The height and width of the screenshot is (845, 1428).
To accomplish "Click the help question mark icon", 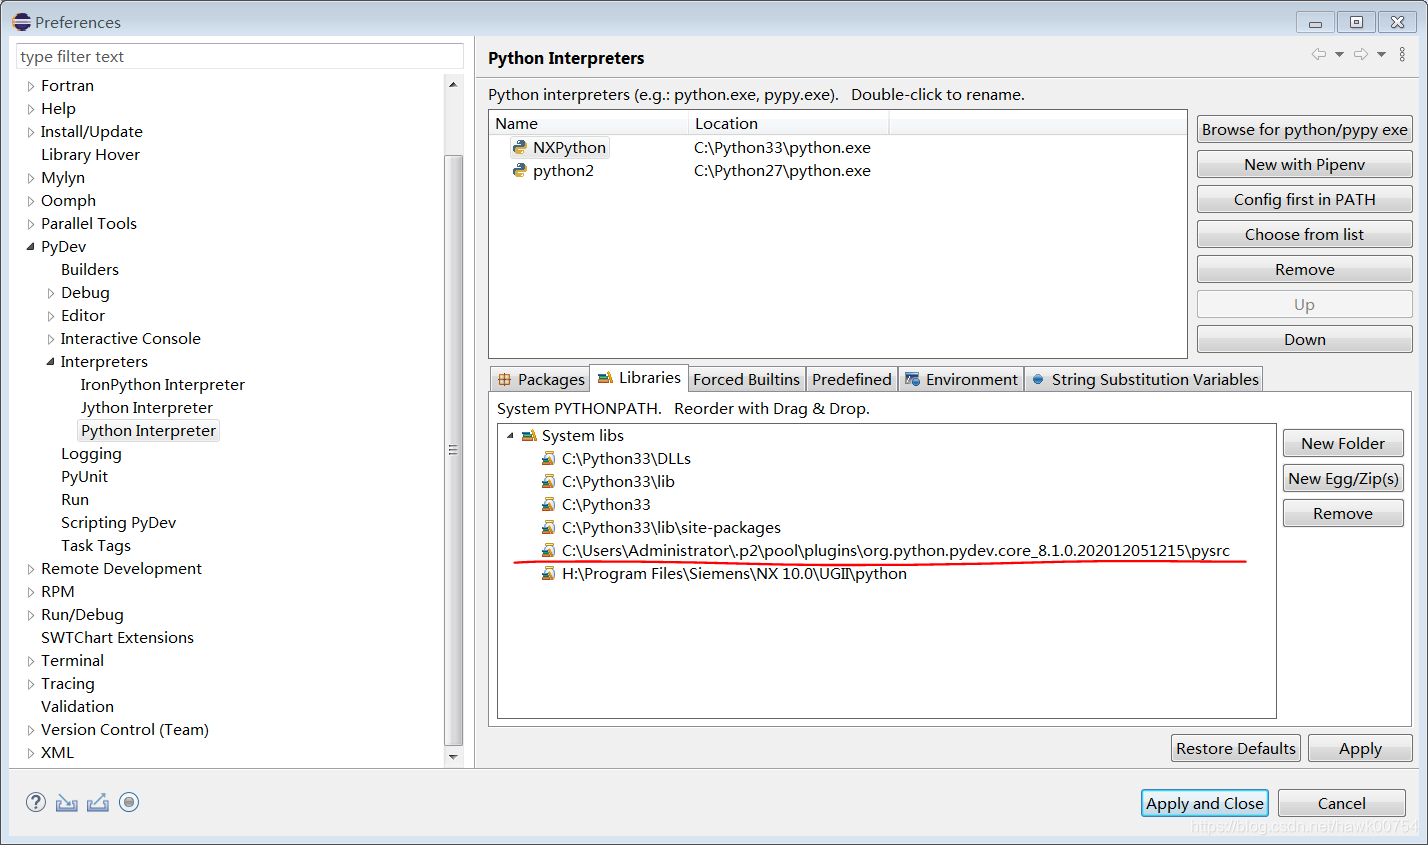I will click(36, 802).
